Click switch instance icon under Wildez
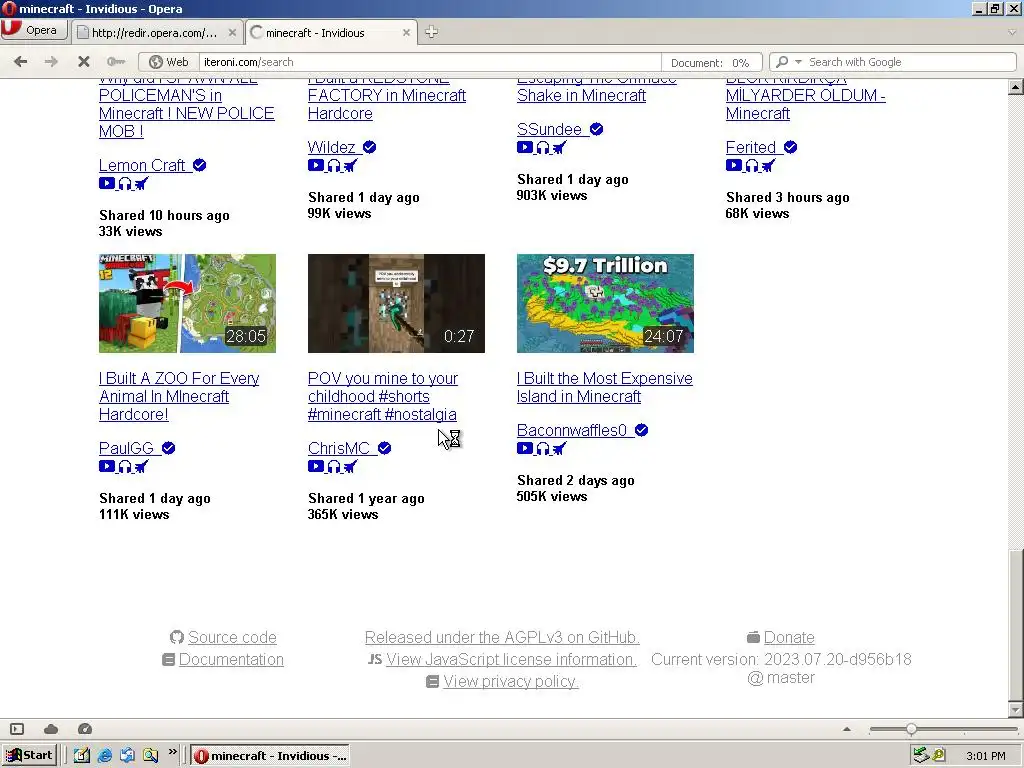Viewport: 1024px width, 768px height. pyautogui.click(x=349, y=166)
